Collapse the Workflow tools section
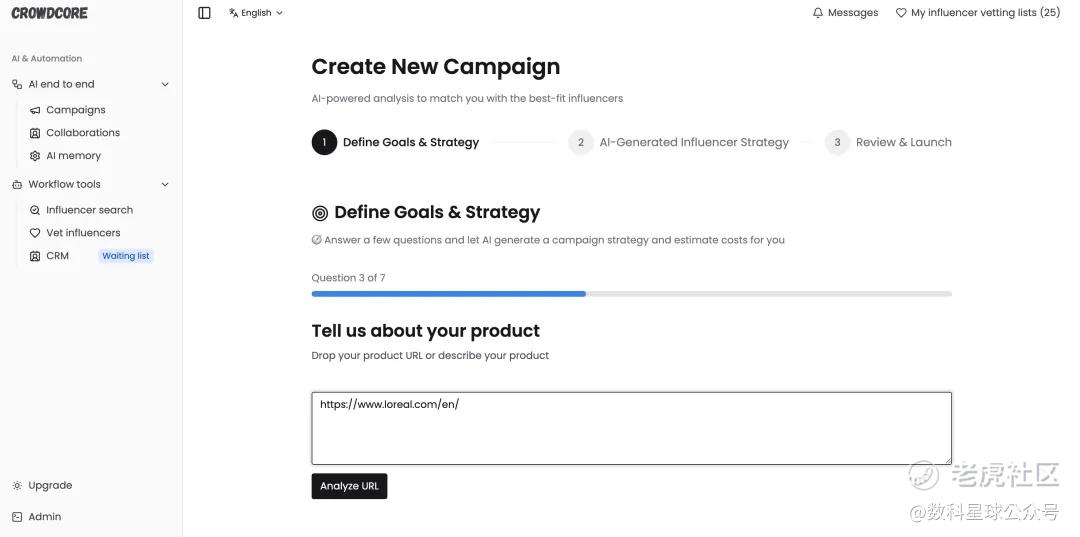Screen dimensions: 1080x537 165,185
